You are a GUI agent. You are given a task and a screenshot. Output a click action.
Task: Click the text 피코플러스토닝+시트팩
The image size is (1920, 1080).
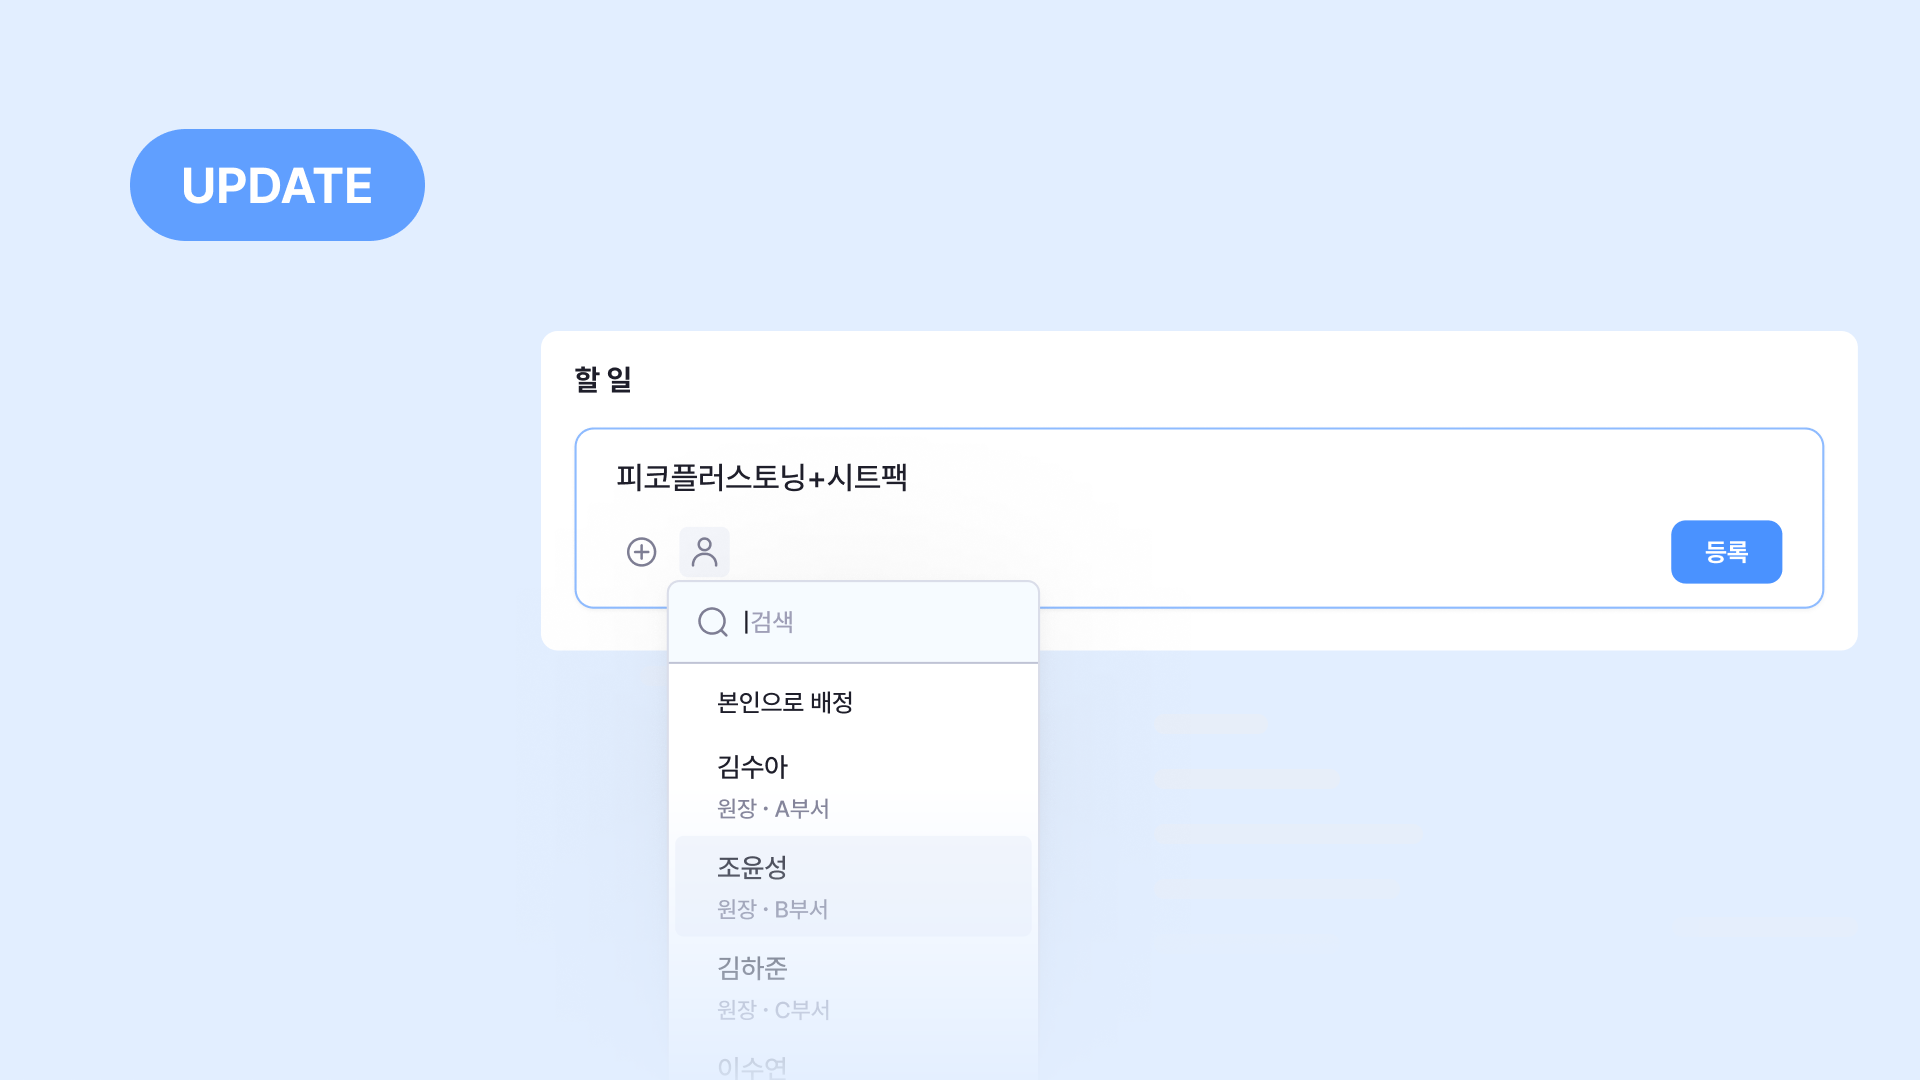pos(761,478)
